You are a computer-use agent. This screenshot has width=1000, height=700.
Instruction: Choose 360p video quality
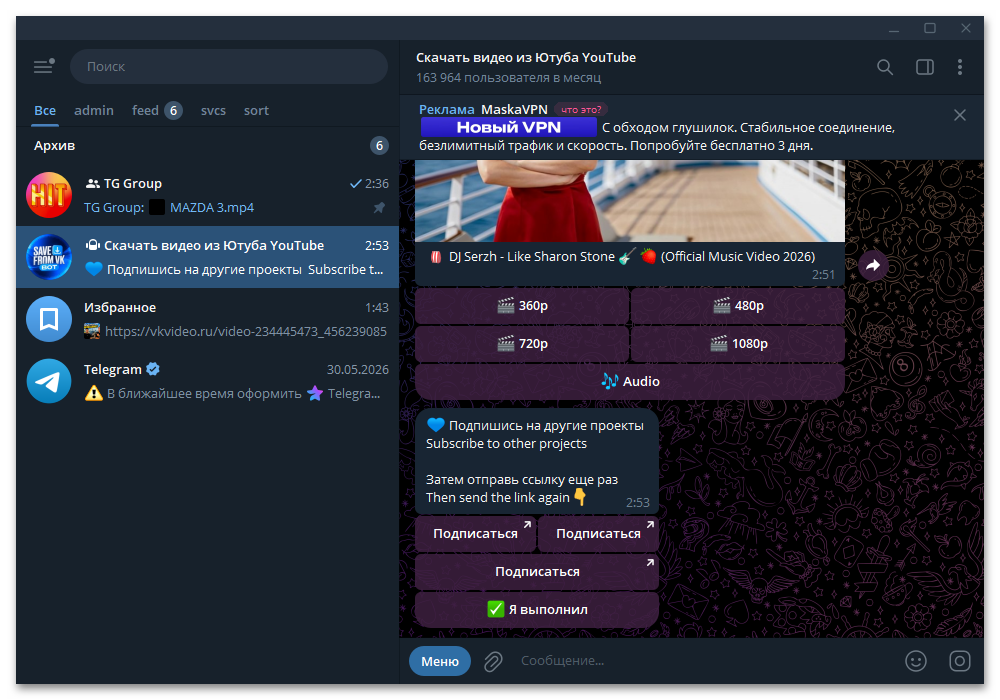point(522,306)
